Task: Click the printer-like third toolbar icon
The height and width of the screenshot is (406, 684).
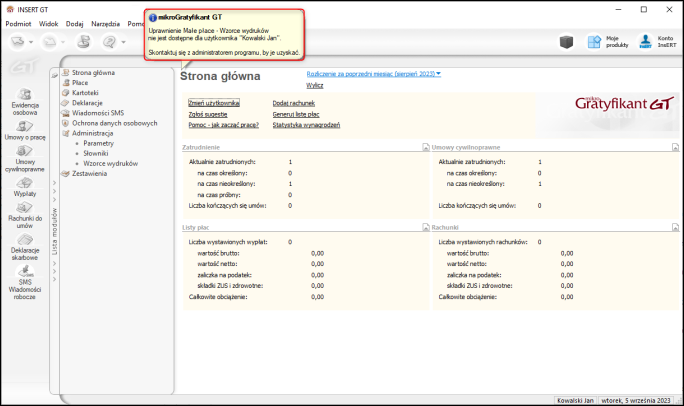Action: pos(84,42)
